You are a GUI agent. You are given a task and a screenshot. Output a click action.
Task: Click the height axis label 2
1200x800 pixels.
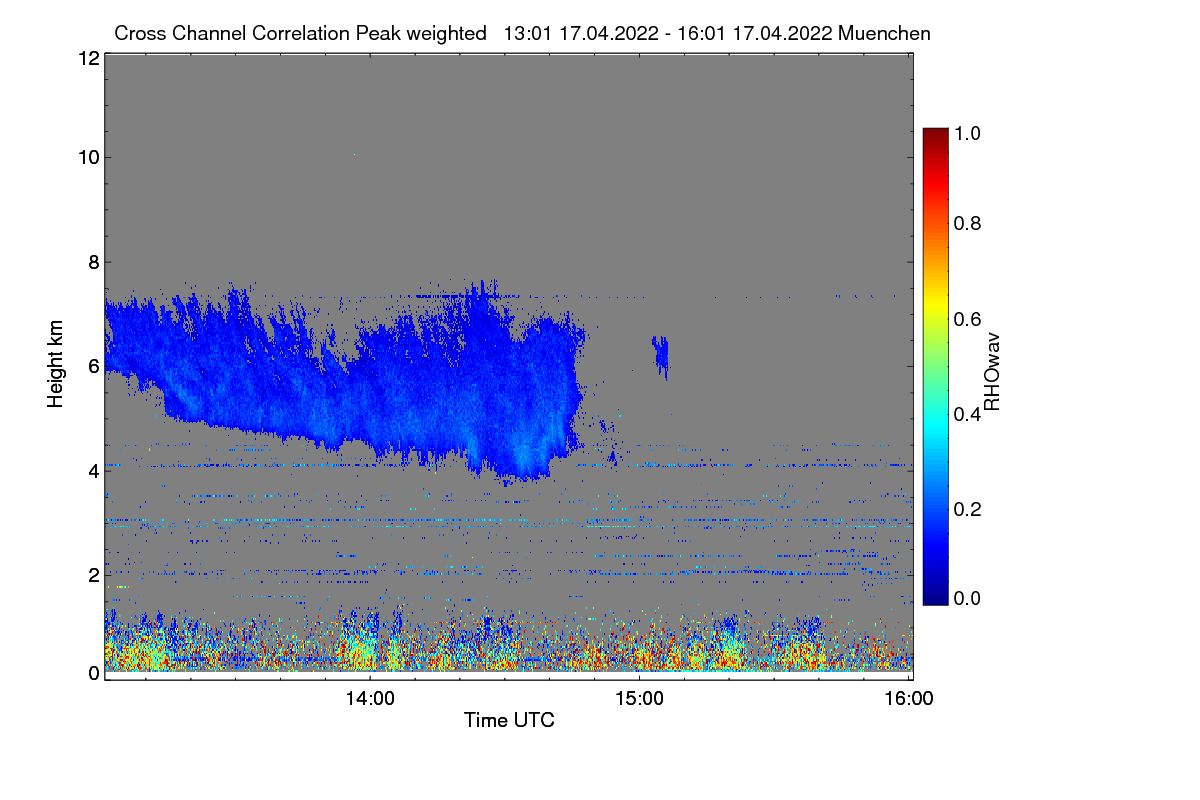point(93,575)
